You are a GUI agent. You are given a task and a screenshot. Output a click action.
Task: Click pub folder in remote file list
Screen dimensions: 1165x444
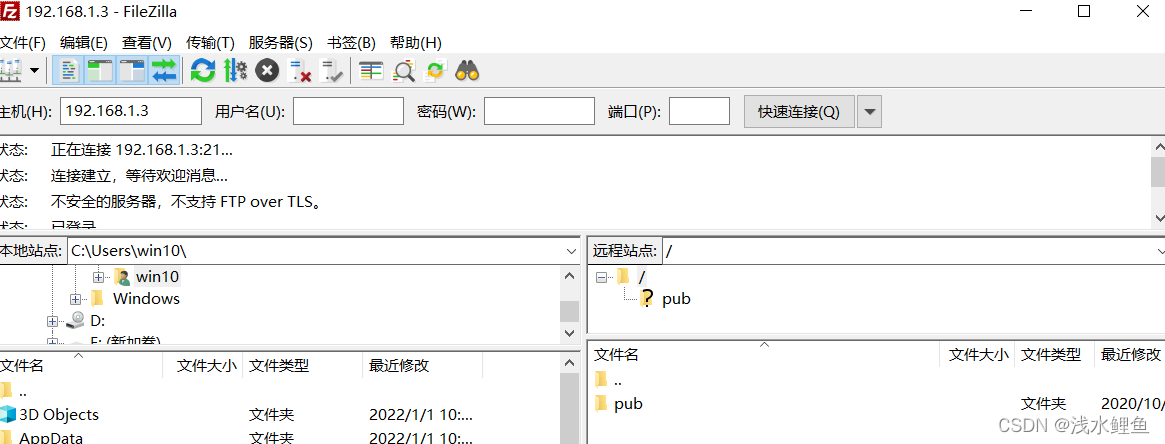628,403
